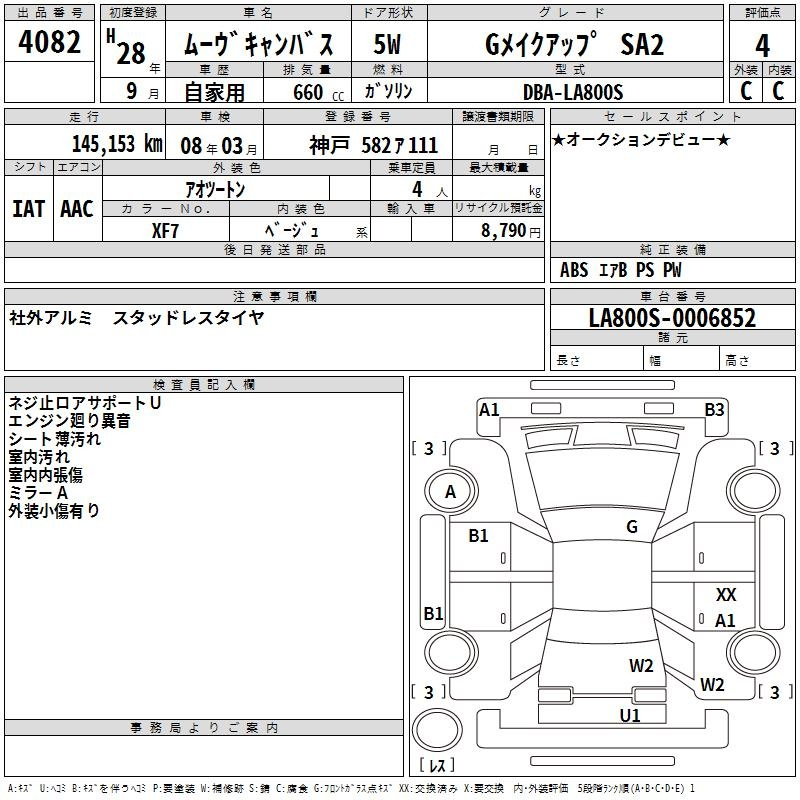Select the U1 dent mark on diagram
800x800 pixels.
(630, 716)
